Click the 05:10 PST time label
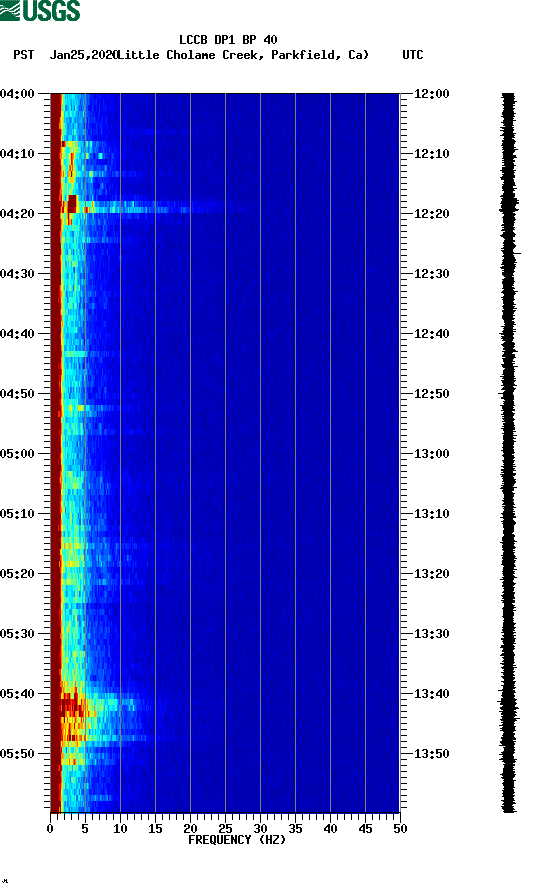Screen dimensions: 552x892 (18, 514)
